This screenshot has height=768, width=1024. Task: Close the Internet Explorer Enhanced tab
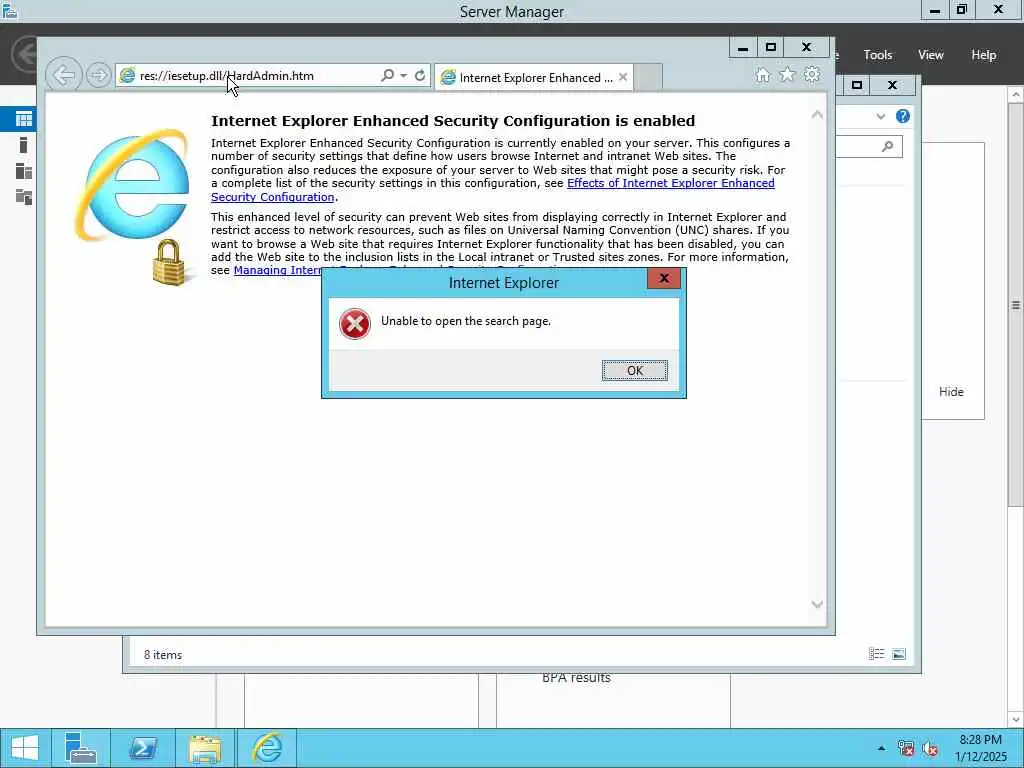click(x=623, y=77)
